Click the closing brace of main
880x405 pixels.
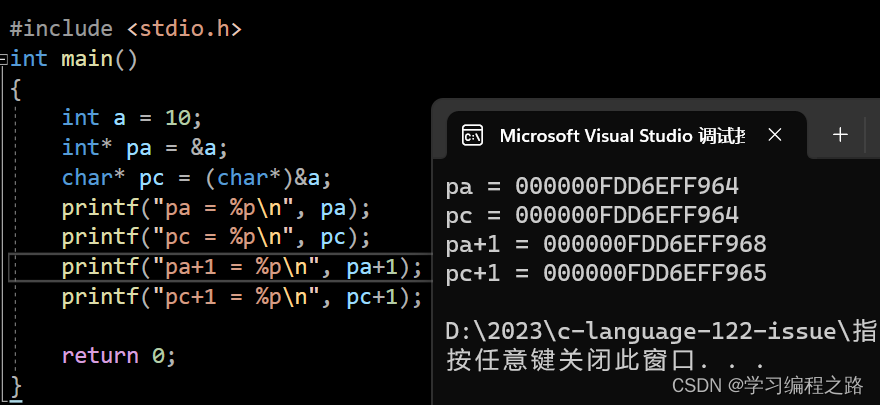click(16, 387)
